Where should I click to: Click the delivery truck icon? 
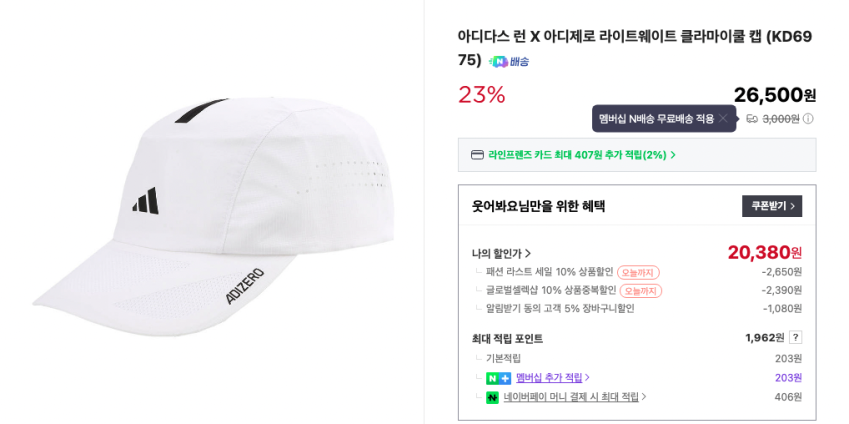click(x=752, y=119)
